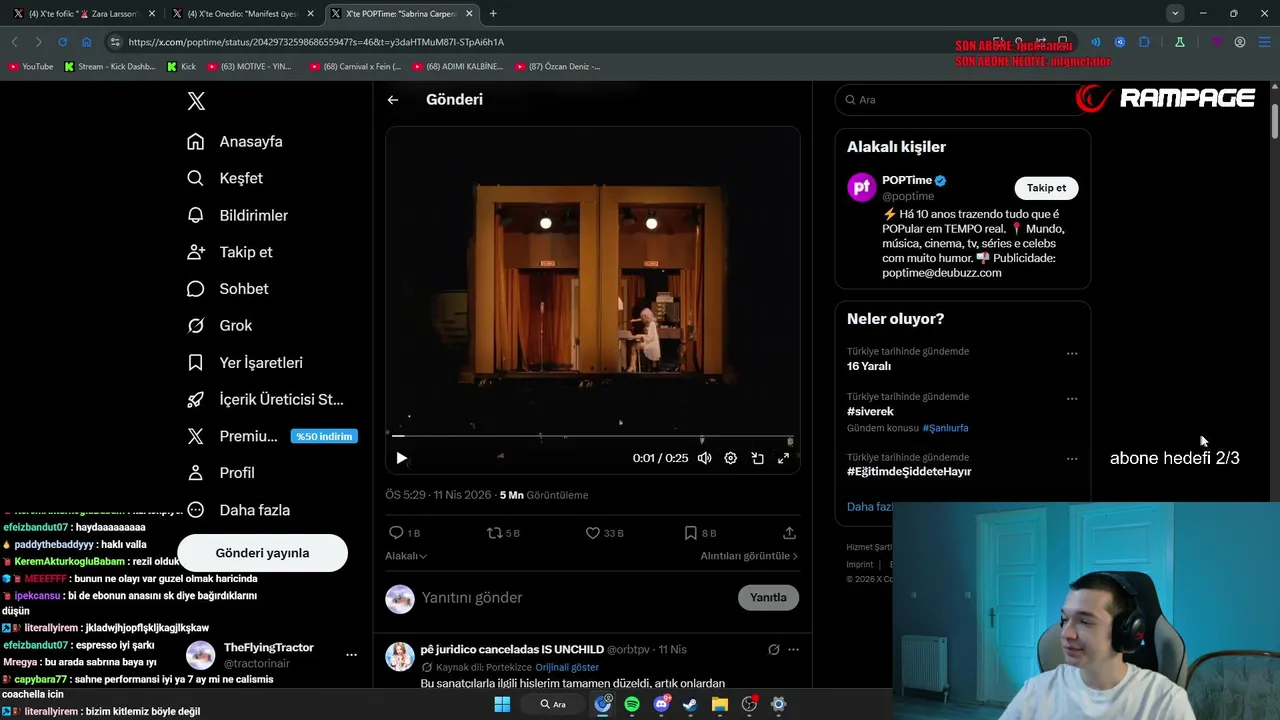Open video settings gear

[731, 458]
